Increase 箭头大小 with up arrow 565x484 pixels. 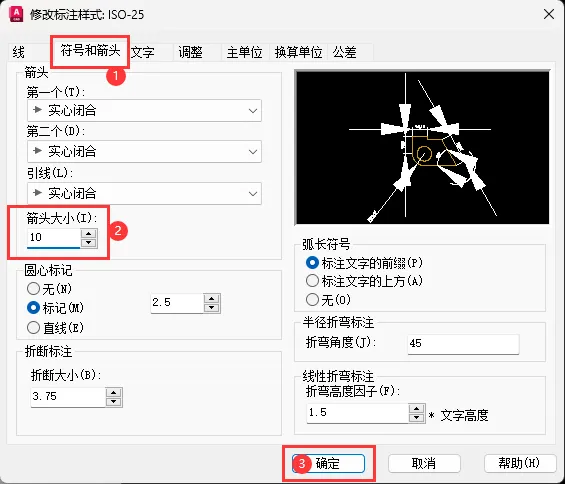(x=89, y=234)
